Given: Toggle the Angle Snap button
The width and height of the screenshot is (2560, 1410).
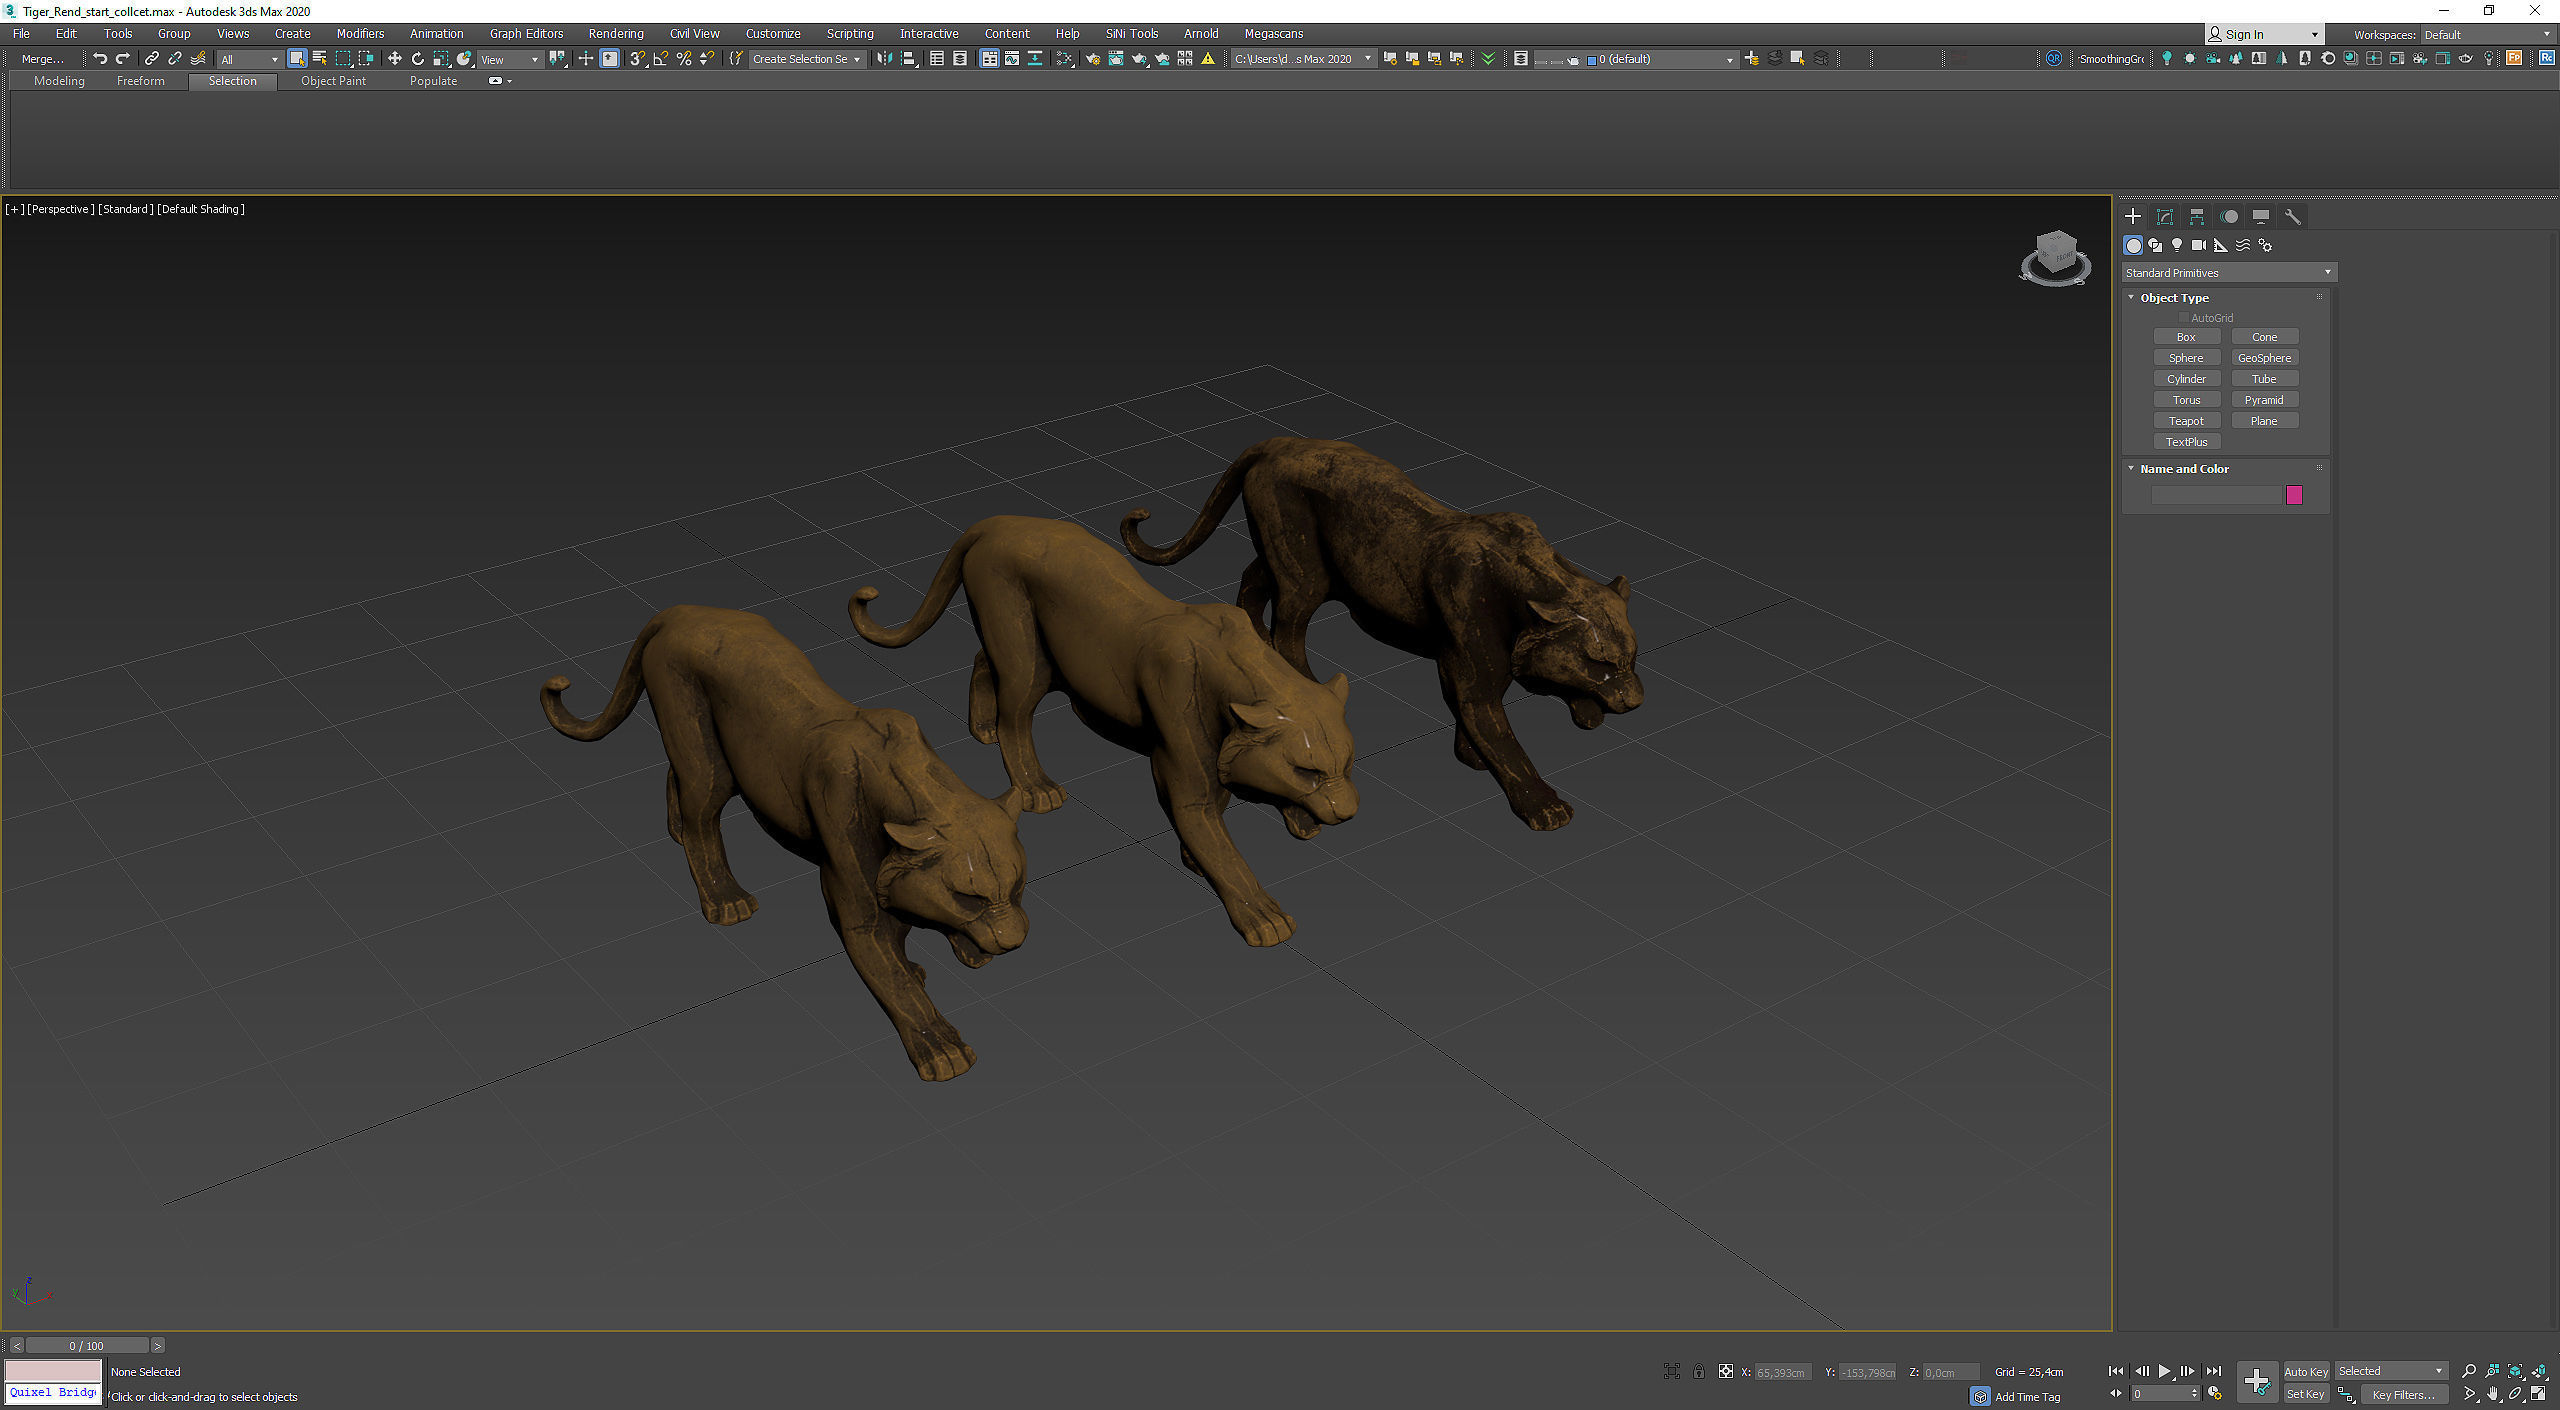Looking at the screenshot, I should coord(661,59).
